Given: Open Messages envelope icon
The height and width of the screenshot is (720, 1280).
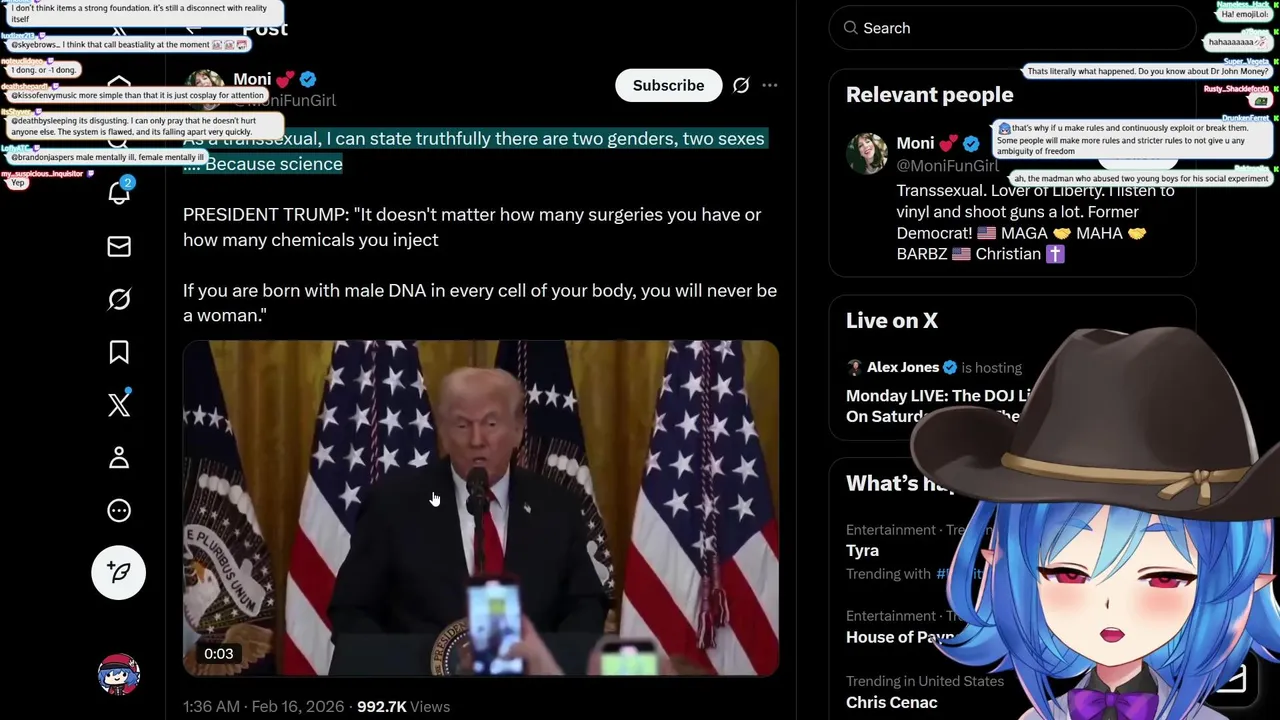Looking at the screenshot, I should [119, 246].
